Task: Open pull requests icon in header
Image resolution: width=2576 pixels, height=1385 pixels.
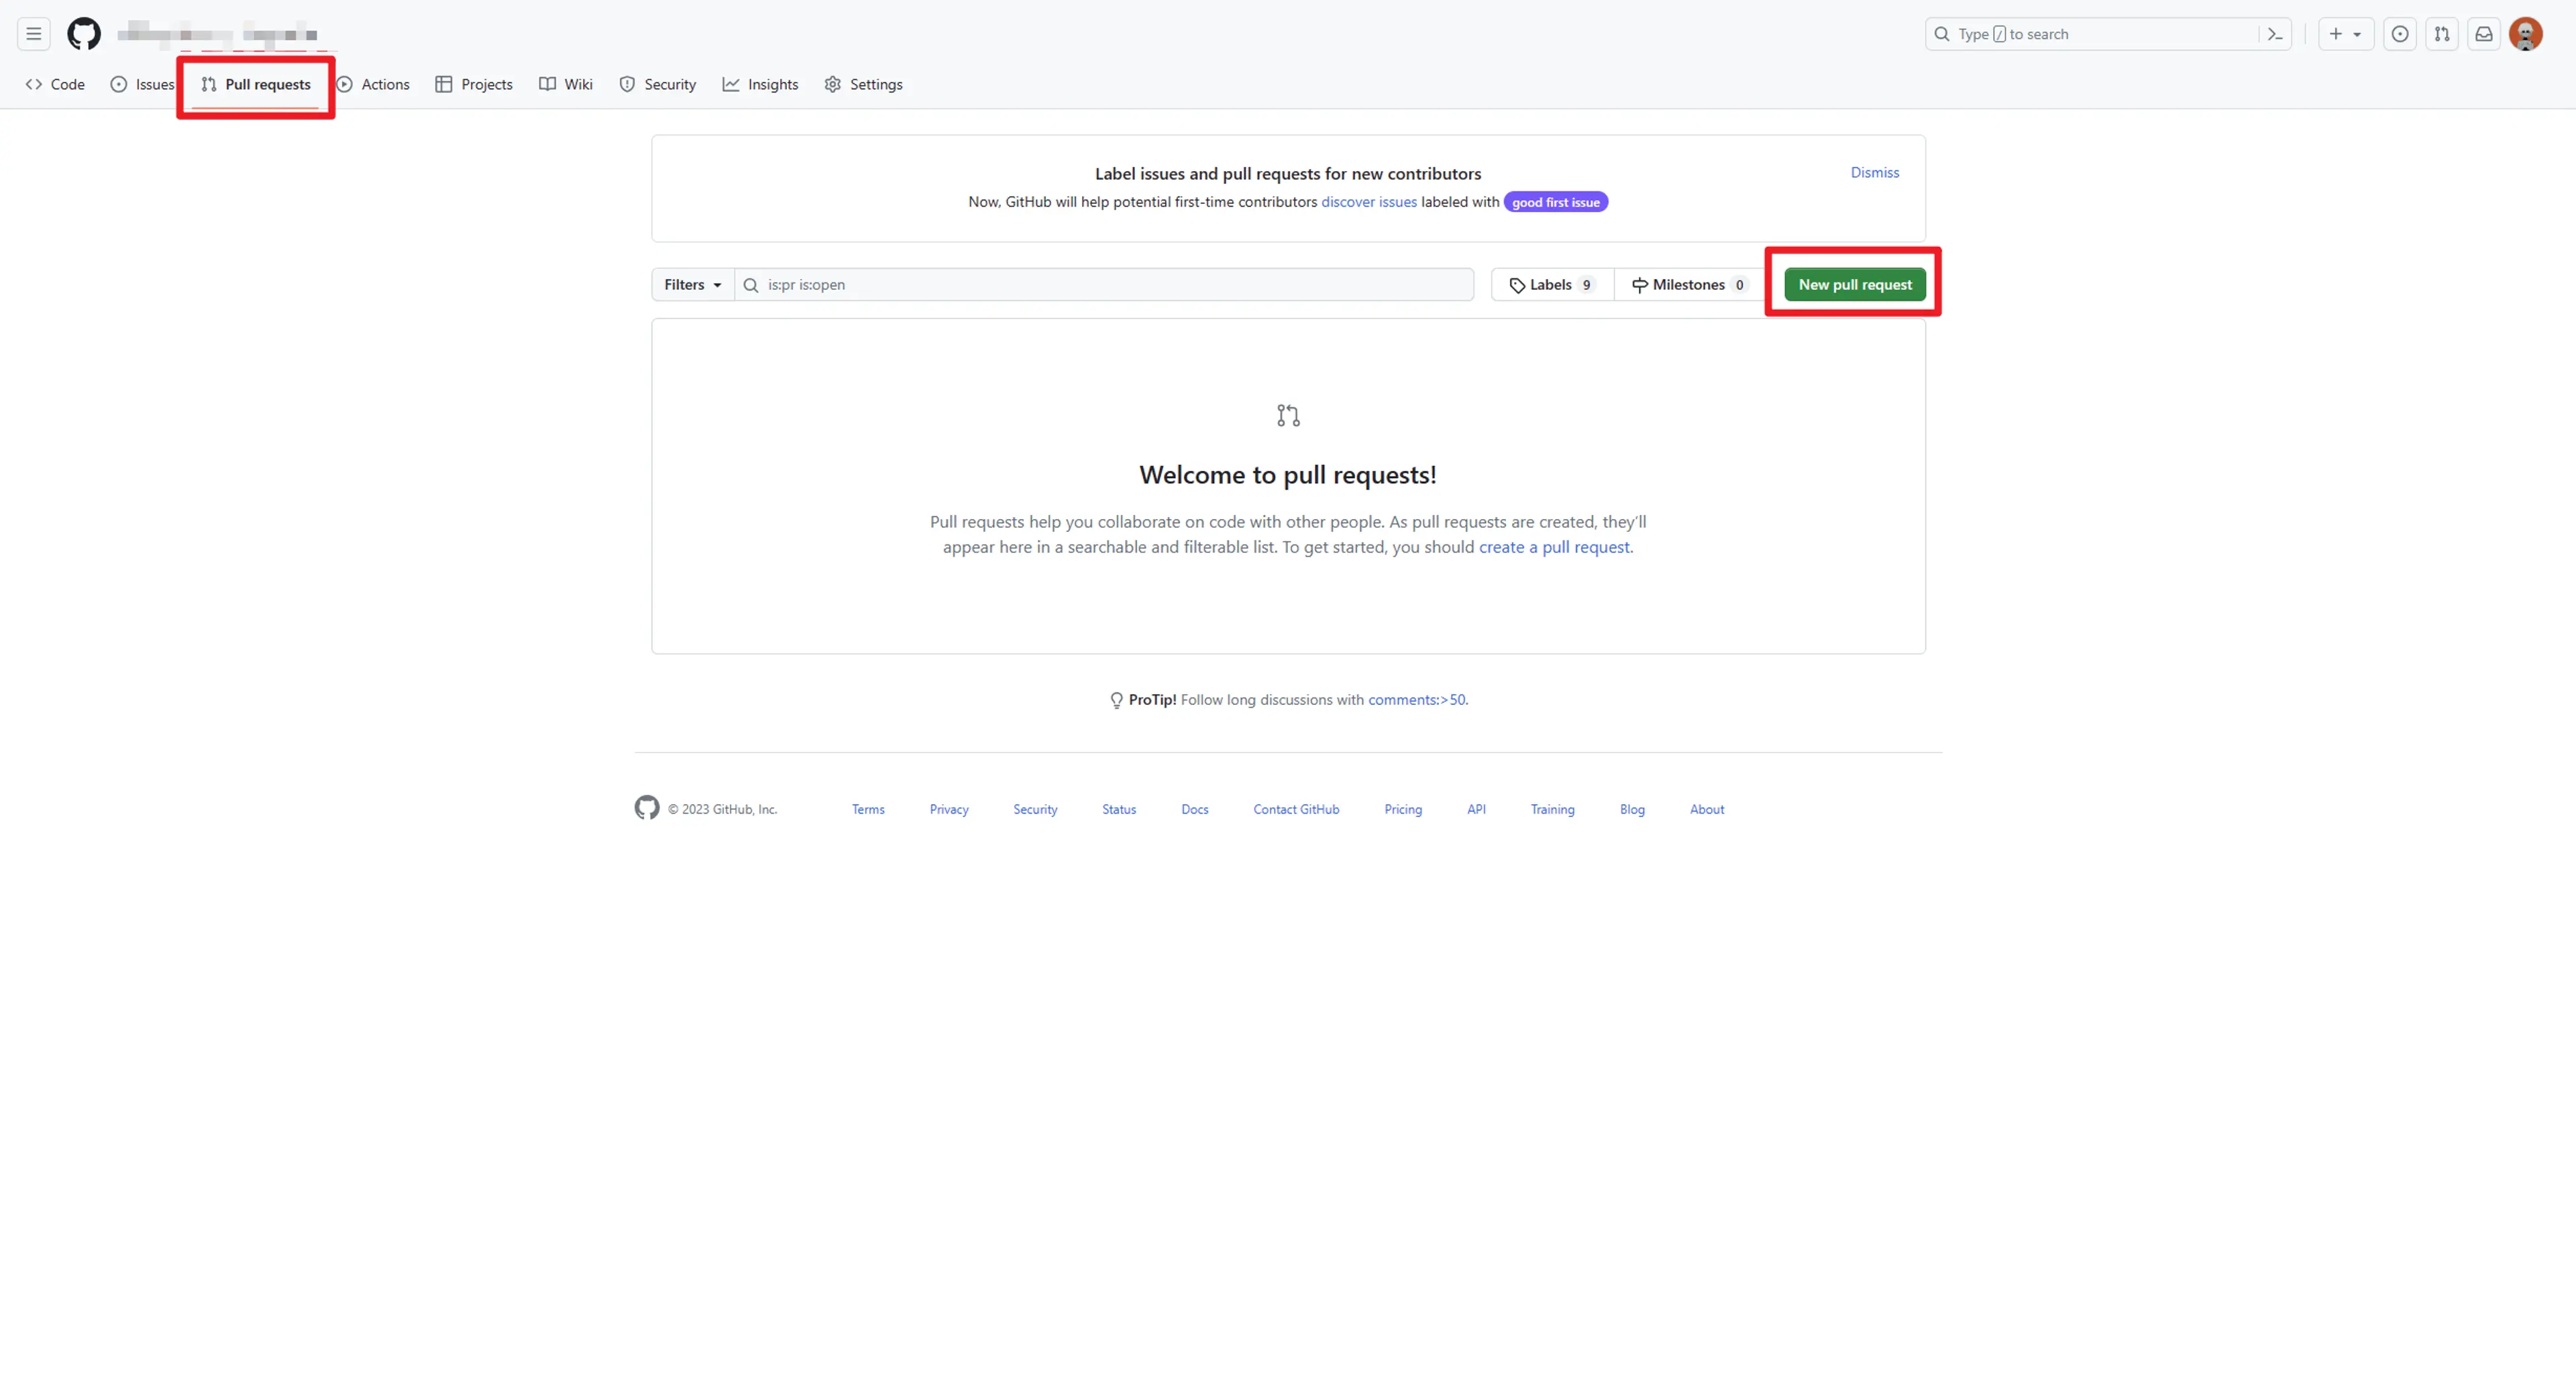Action: [x=2441, y=34]
